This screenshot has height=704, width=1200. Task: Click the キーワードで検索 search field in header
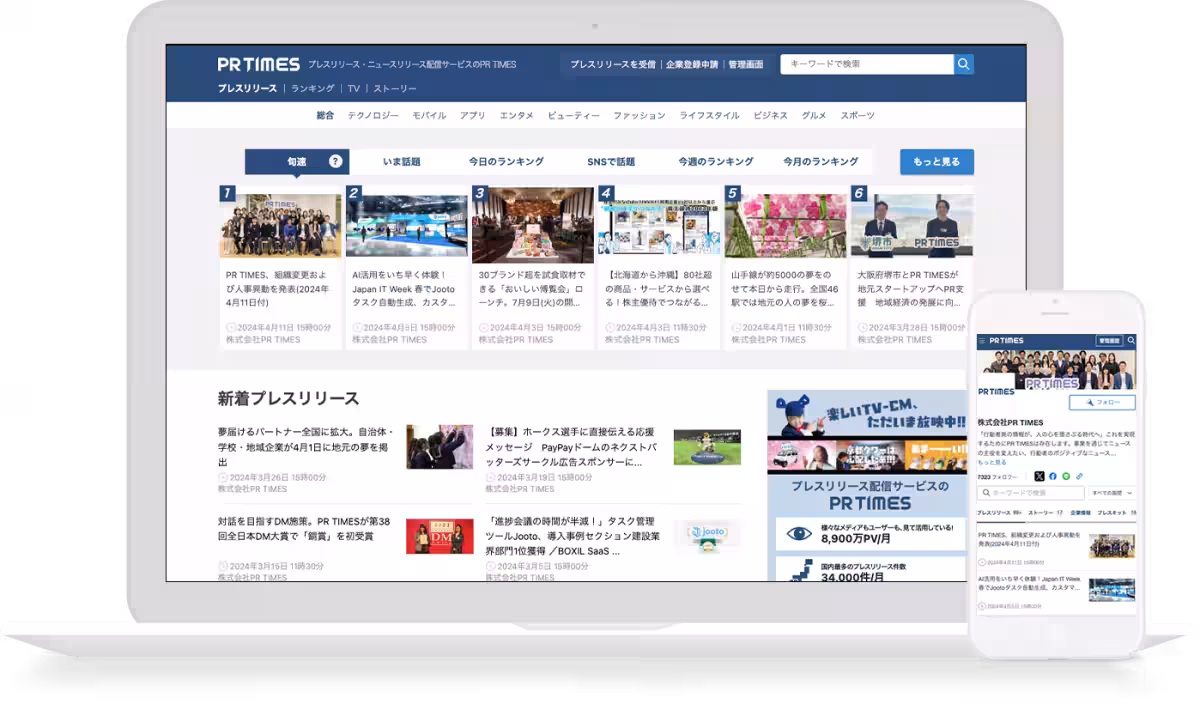pos(866,64)
